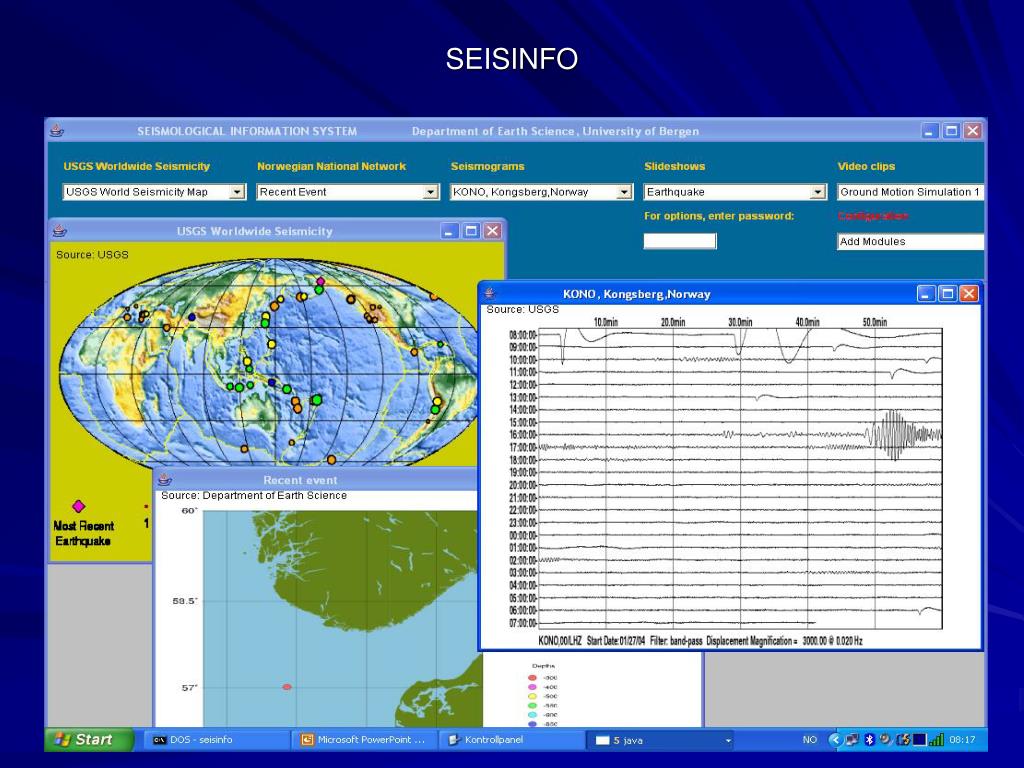Click the yellow swatch in the Depths legend
The height and width of the screenshot is (768, 1024).
tap(532, 696)
